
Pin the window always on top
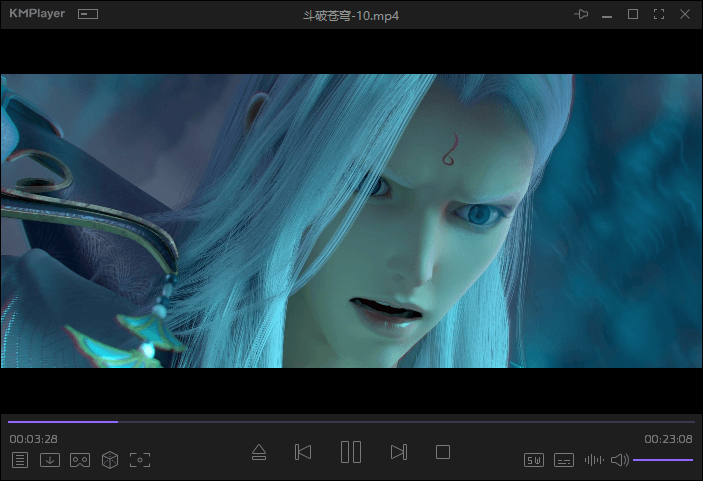(581, 14)
